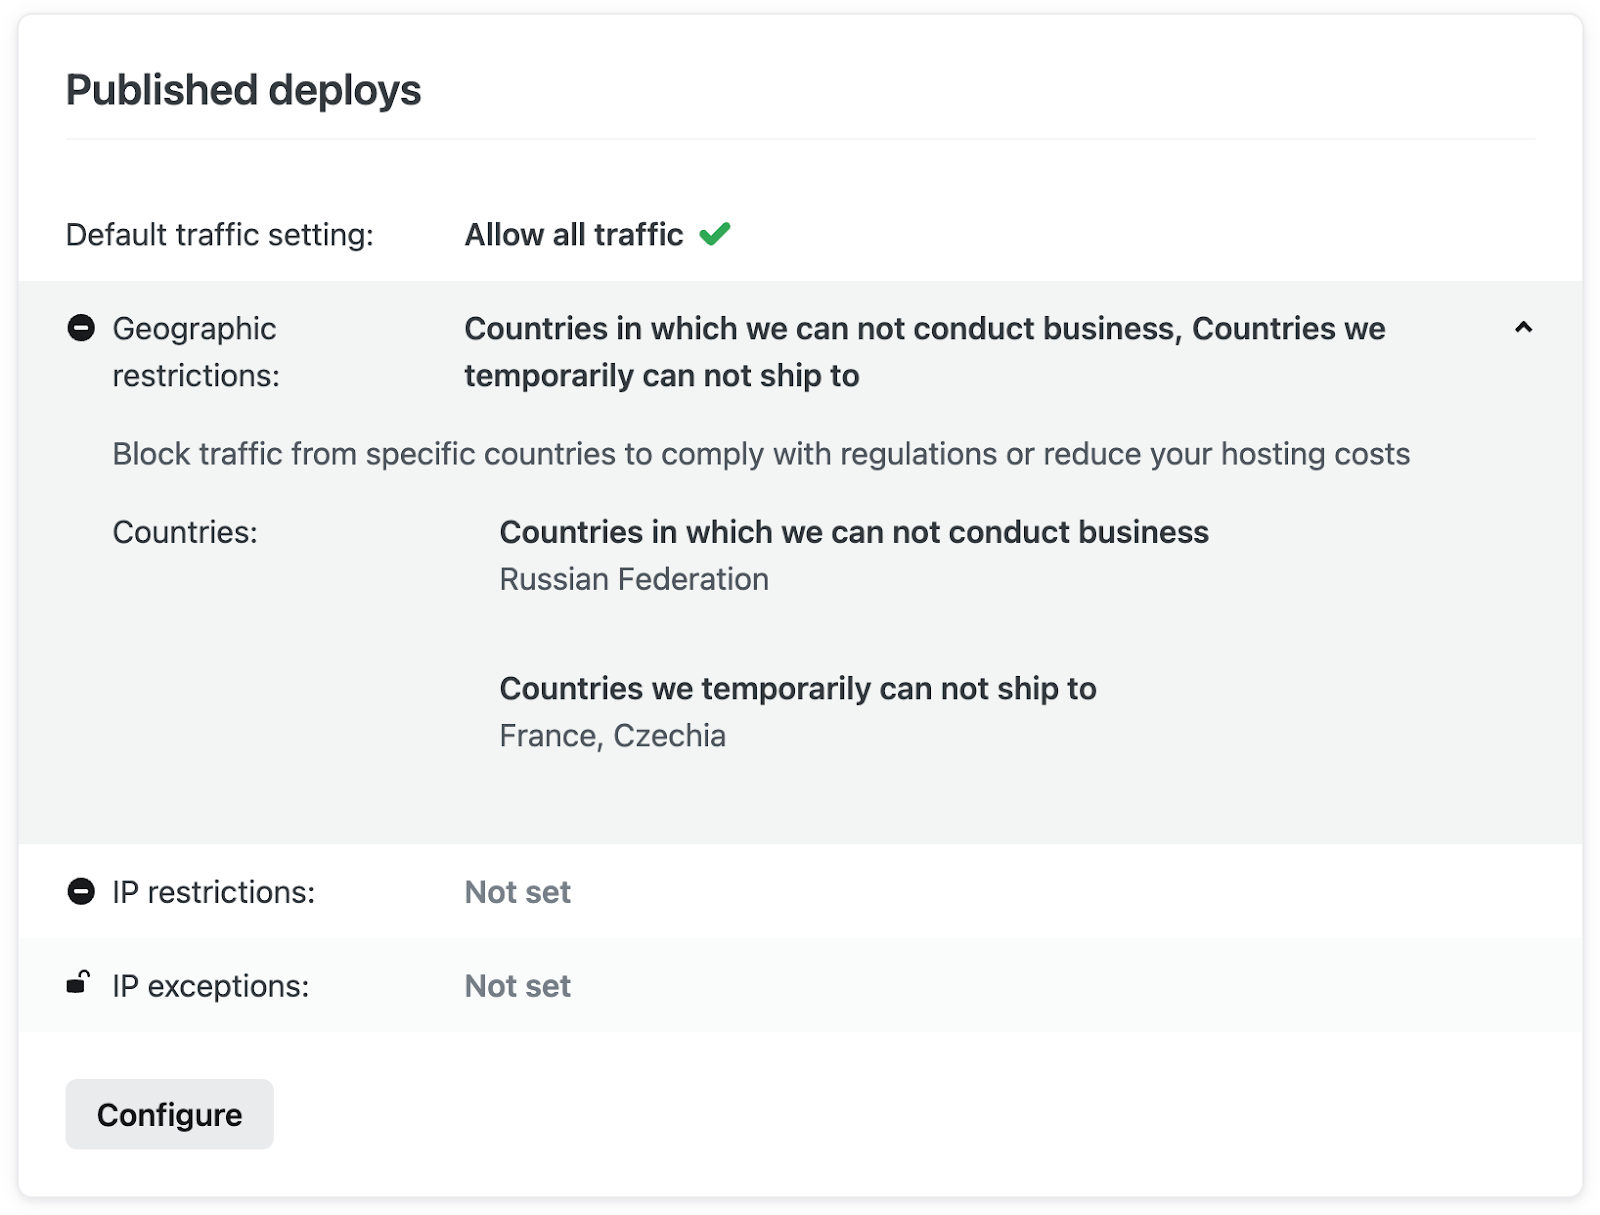Click the IP restrictions label
The width and height of the screenshot is (1600, 1215).
(x=213, y=892)
